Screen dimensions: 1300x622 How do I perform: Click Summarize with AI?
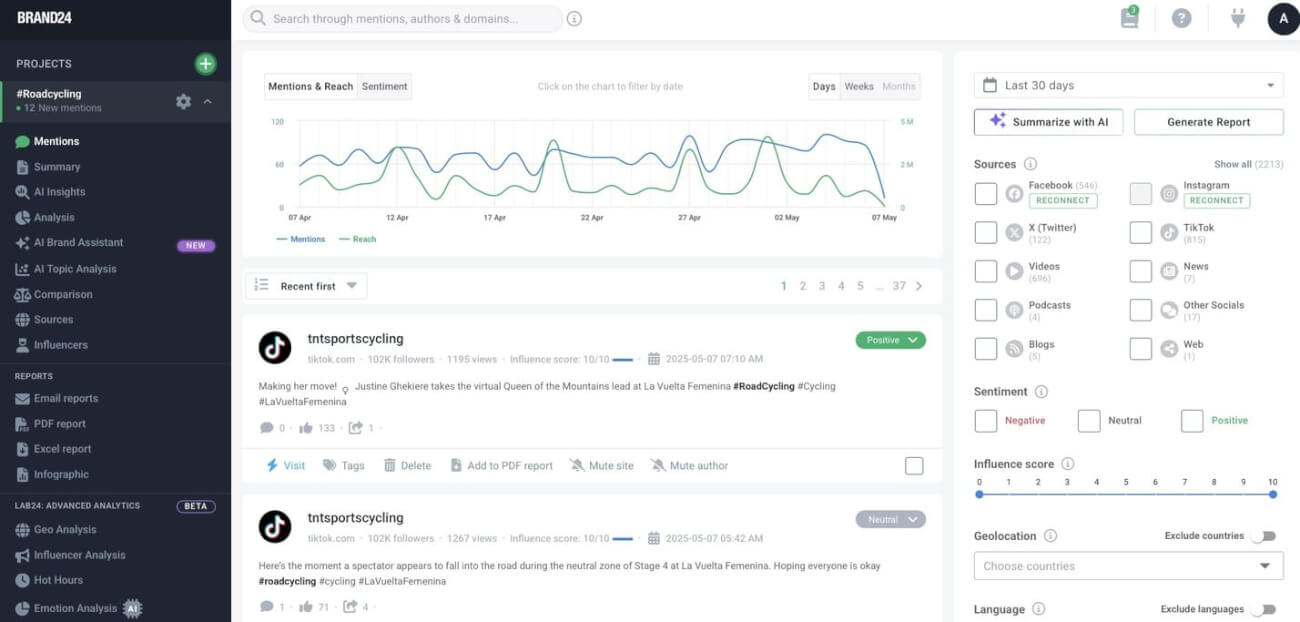point(1048,121)
